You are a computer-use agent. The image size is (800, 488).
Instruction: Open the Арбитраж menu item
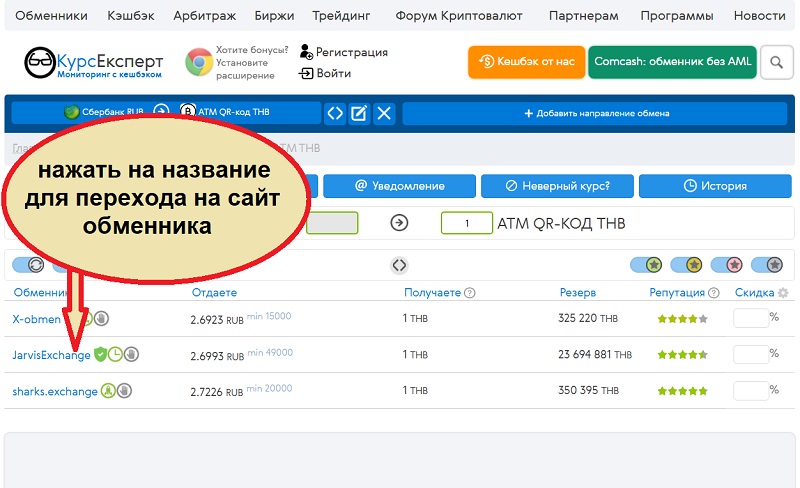(x=205, y=16)
